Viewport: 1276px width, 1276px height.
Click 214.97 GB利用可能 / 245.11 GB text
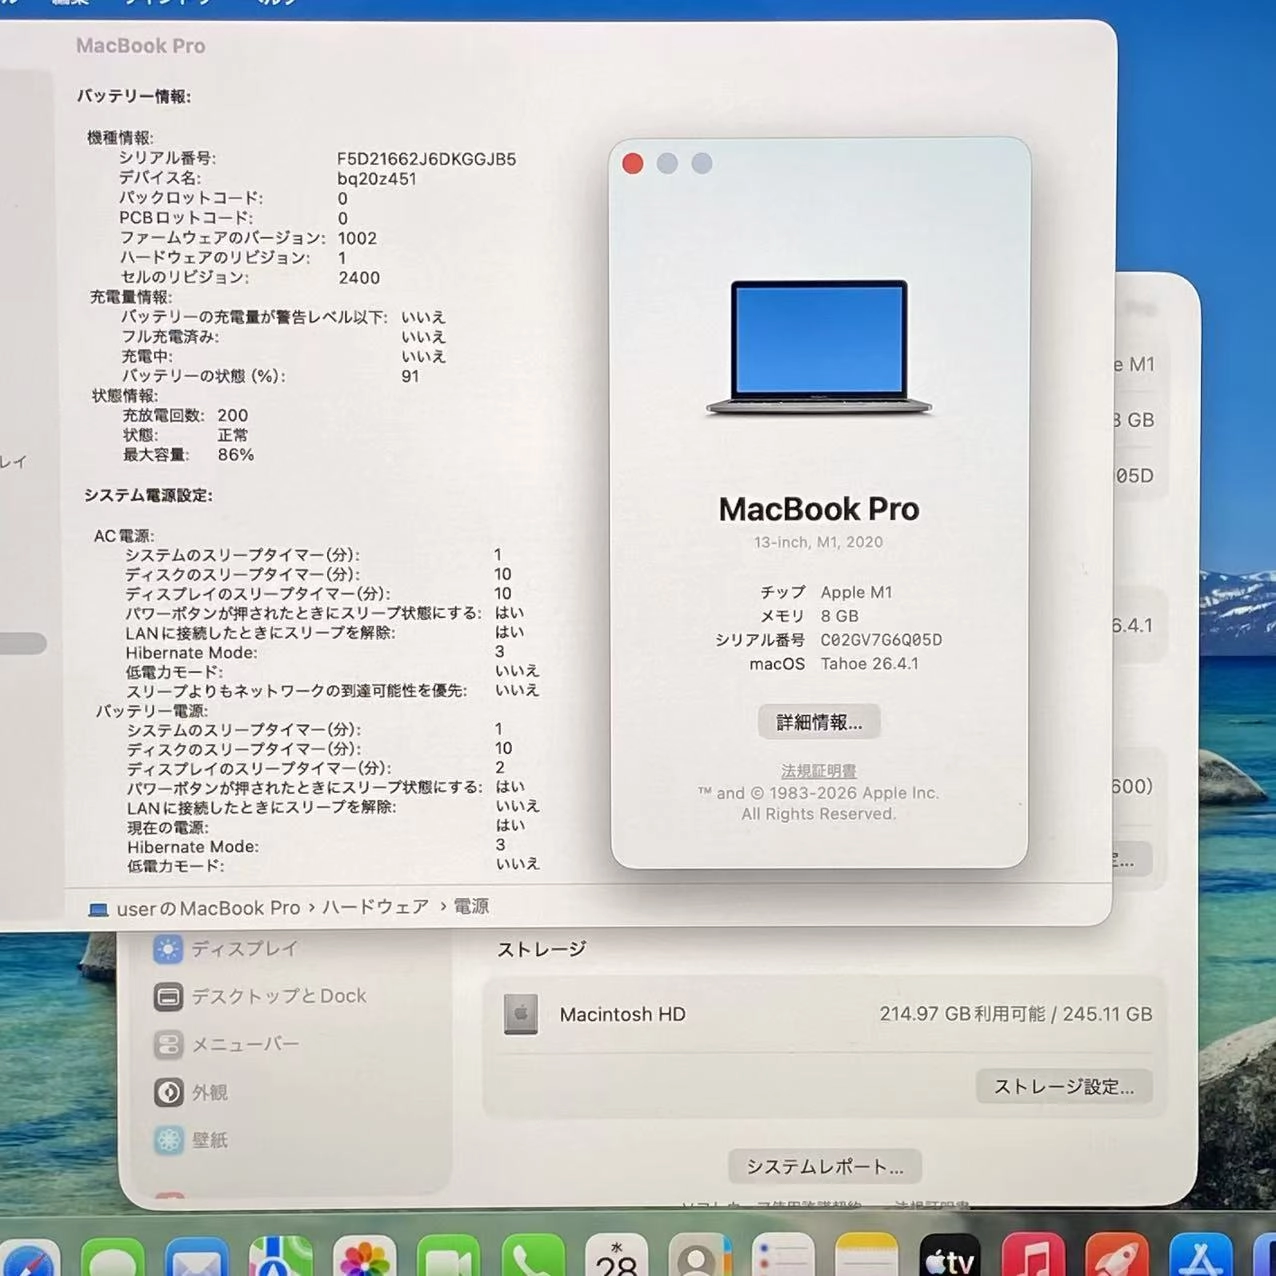pos(1016,1014)
